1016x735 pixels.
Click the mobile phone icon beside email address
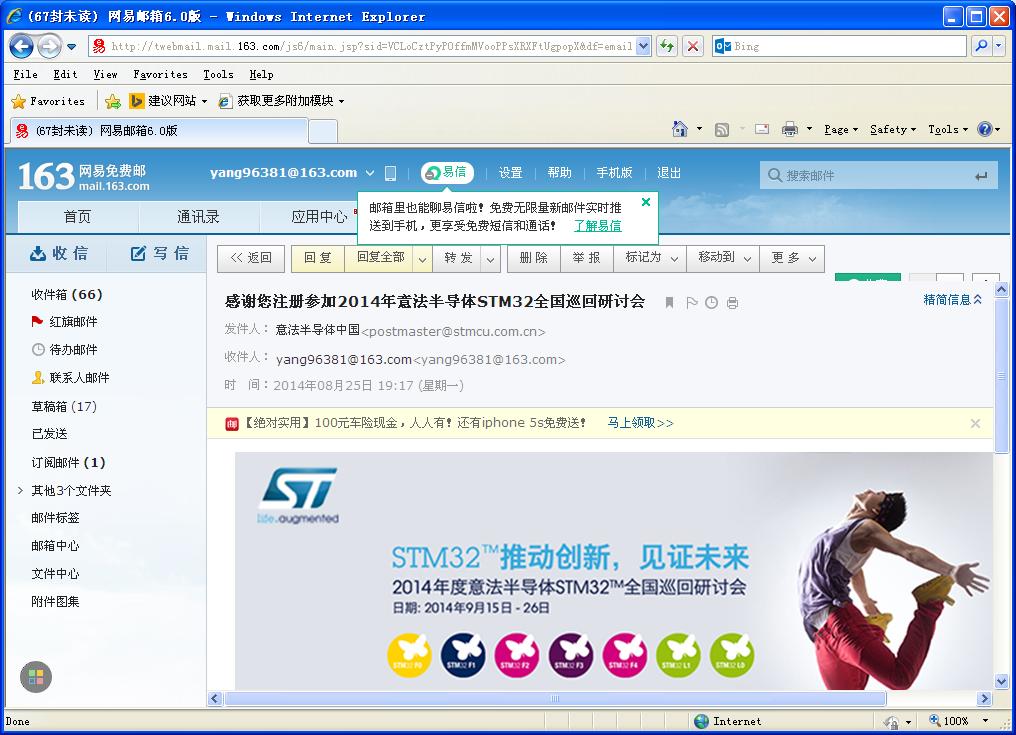[x=391, y=173]
